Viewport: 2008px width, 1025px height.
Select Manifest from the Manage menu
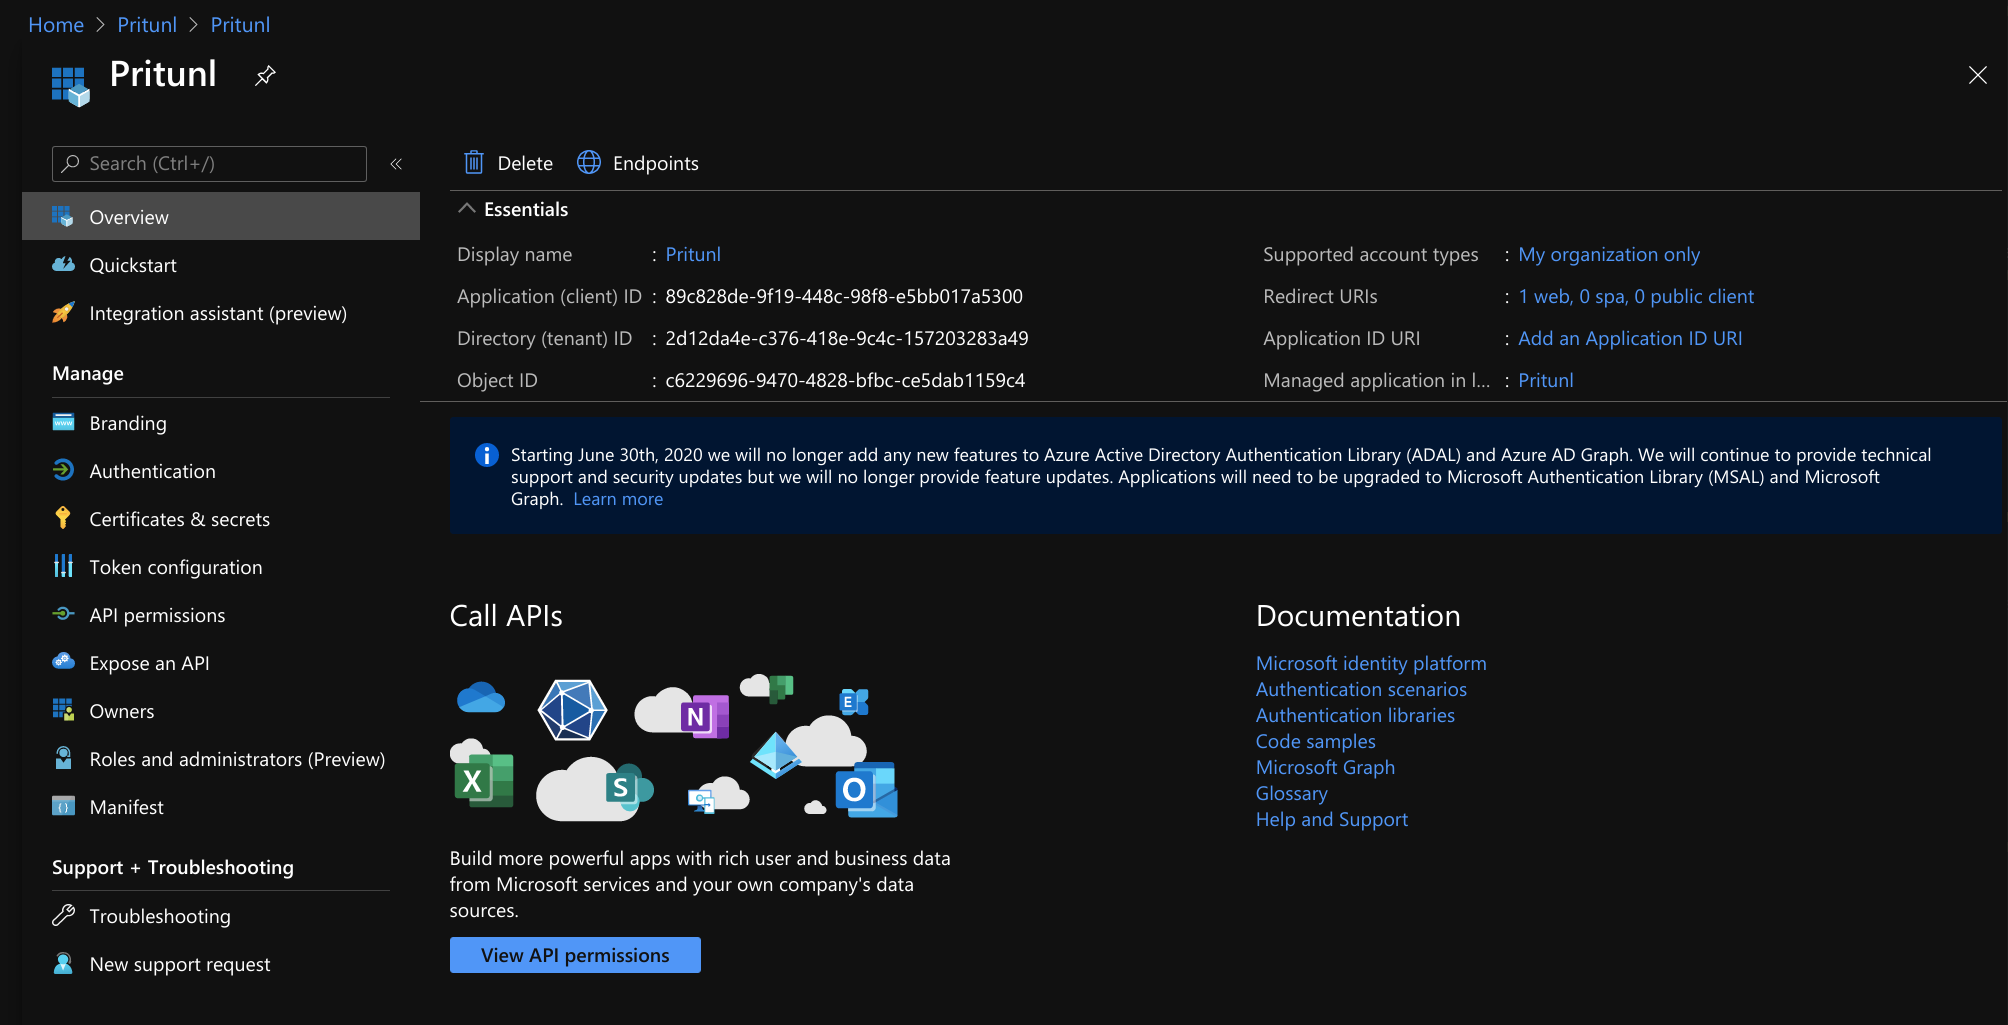pyautogui.click(x=126, y=807)
